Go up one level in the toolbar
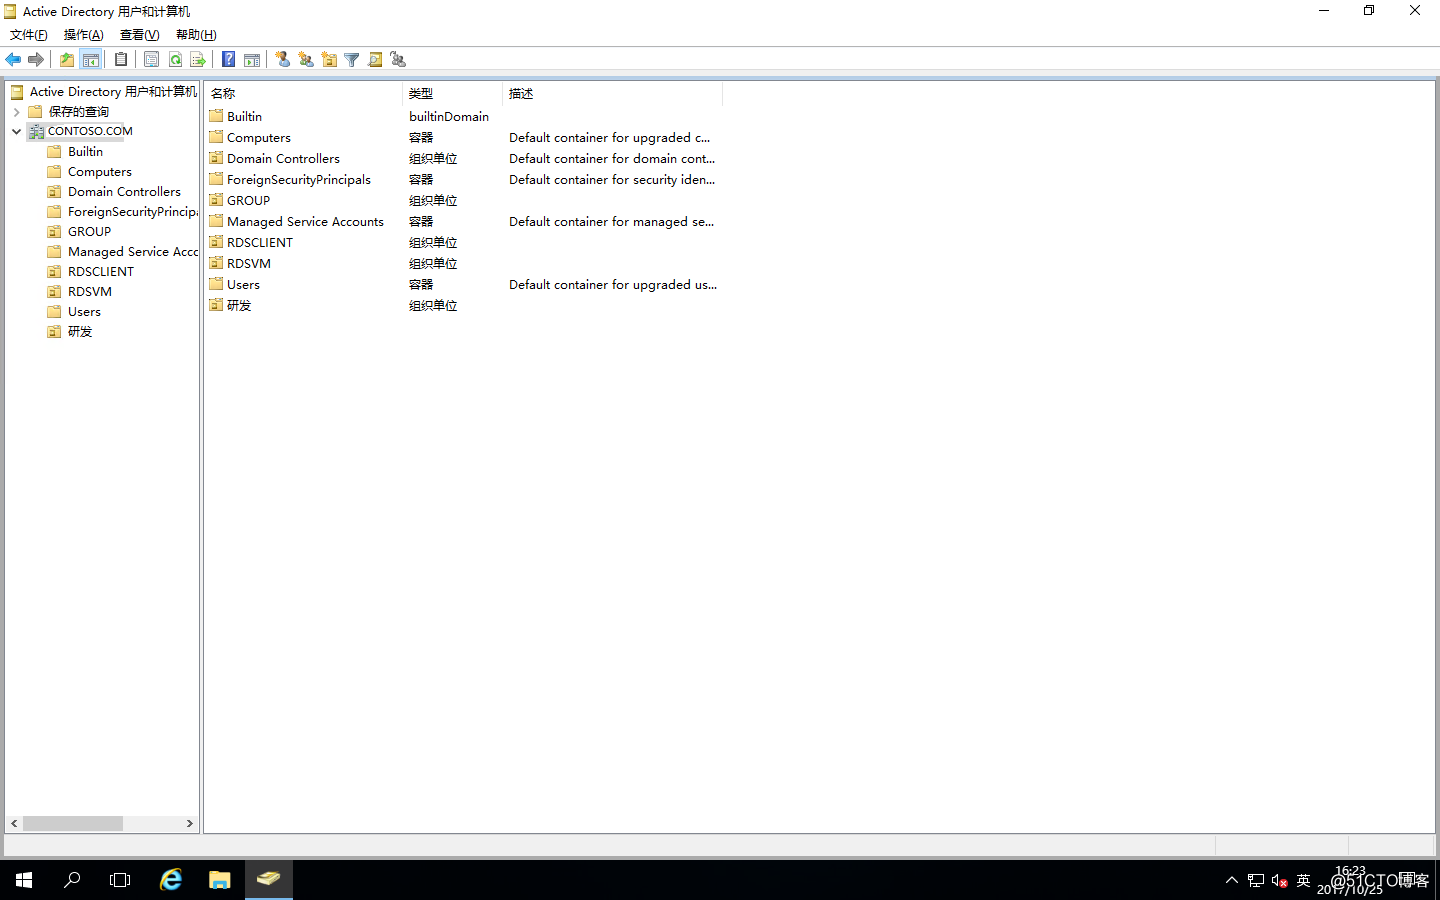The height and width of the screenshot is (900, 1440). (x=67, y=60)
